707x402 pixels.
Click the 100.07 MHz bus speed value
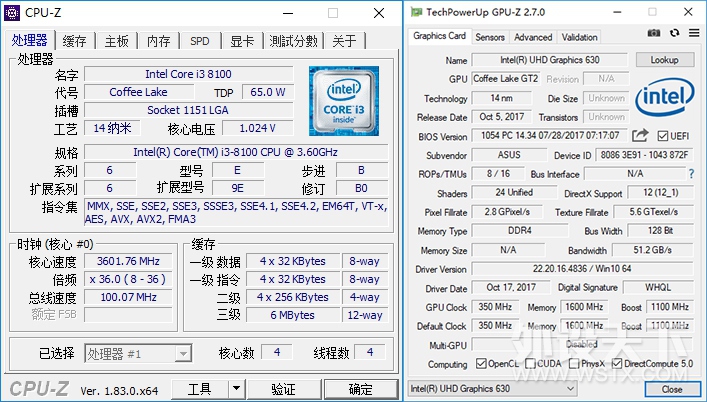point(129,297)
